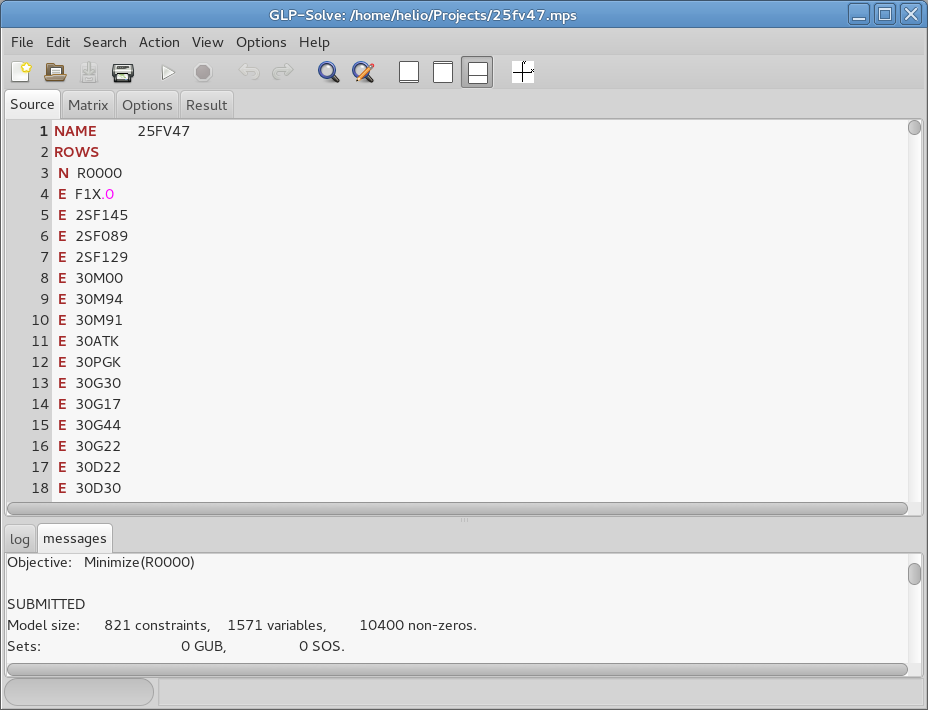This screenshot has height=710, width=928.
Task: Switch to the log tab
Action: pos(20,539)
